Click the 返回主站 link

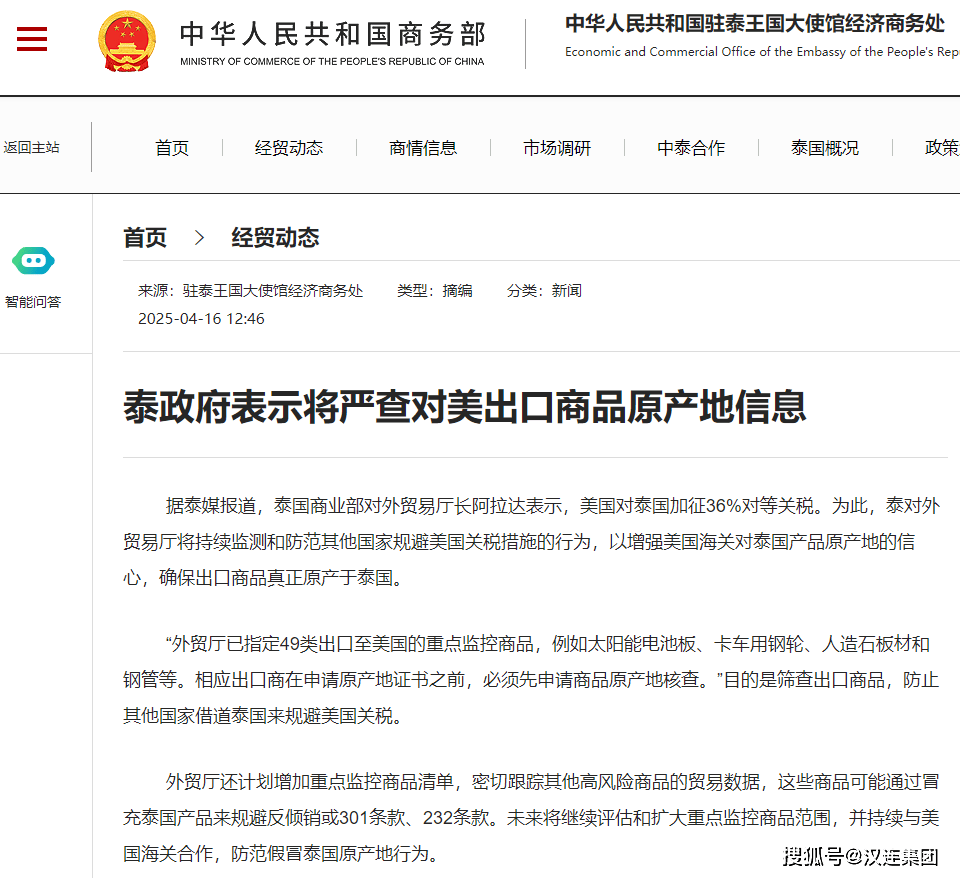point(31,148)
